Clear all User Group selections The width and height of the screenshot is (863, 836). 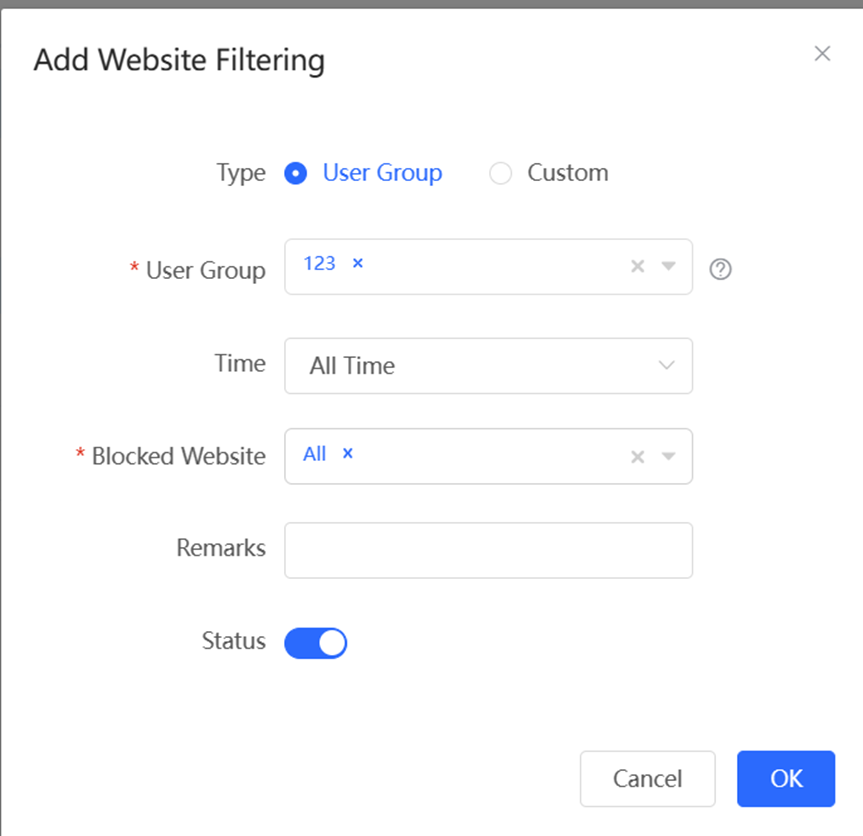[x=637, y=266]
